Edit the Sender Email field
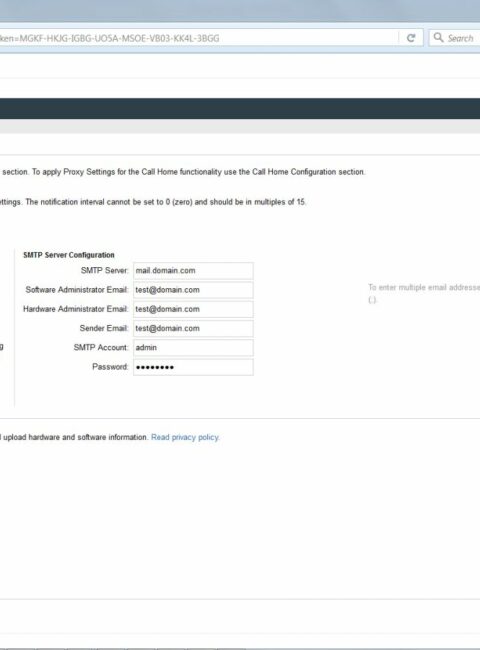480x650 pixels. [193, 328]
